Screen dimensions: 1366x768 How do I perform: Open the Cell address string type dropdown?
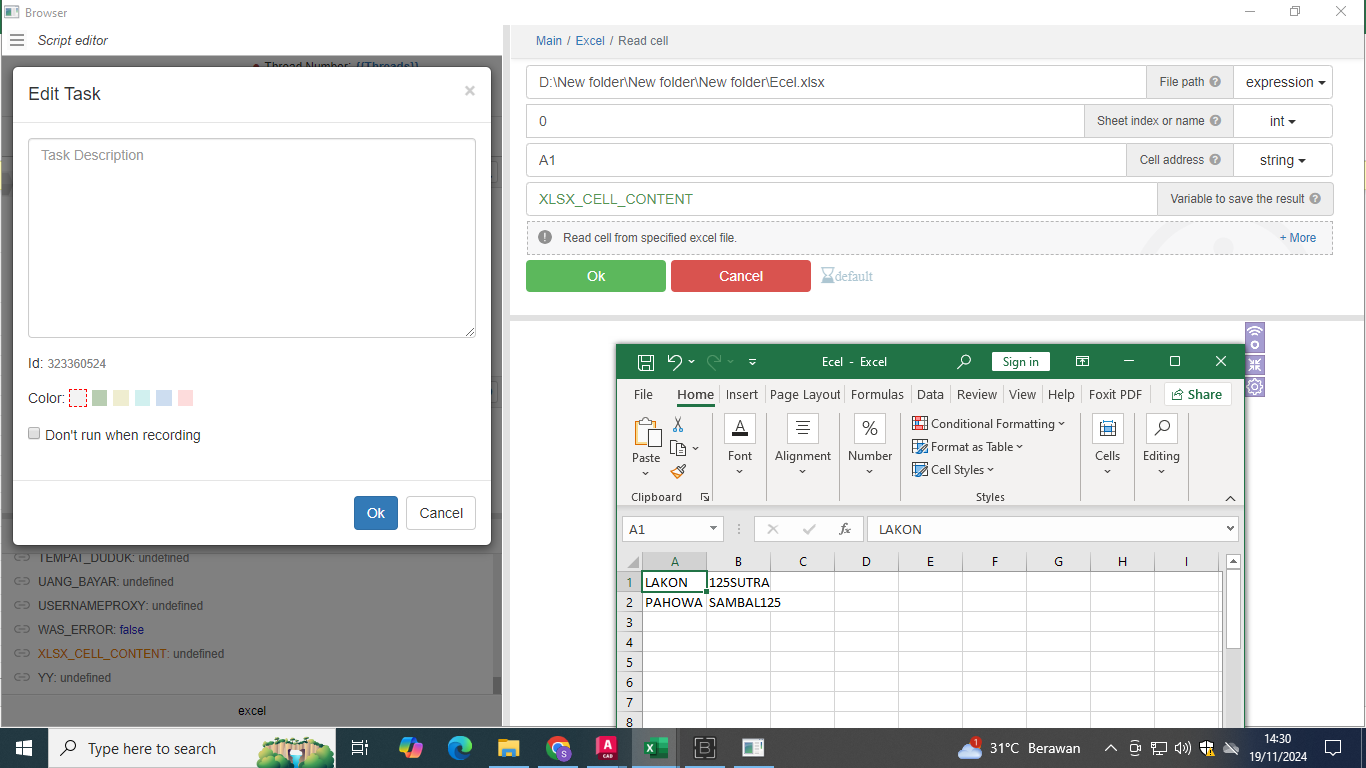point(1283,160)
